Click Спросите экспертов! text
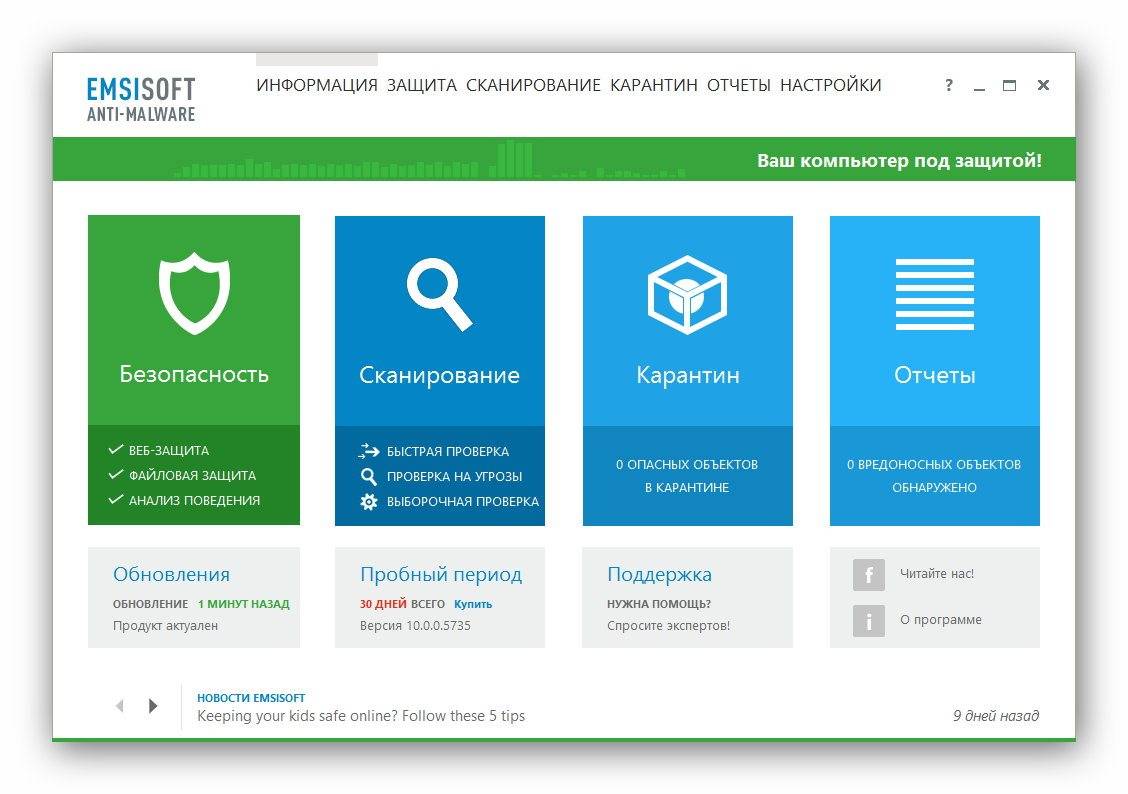The width and height of the screenshot is (1128, 794). click(x=668, y=626)
